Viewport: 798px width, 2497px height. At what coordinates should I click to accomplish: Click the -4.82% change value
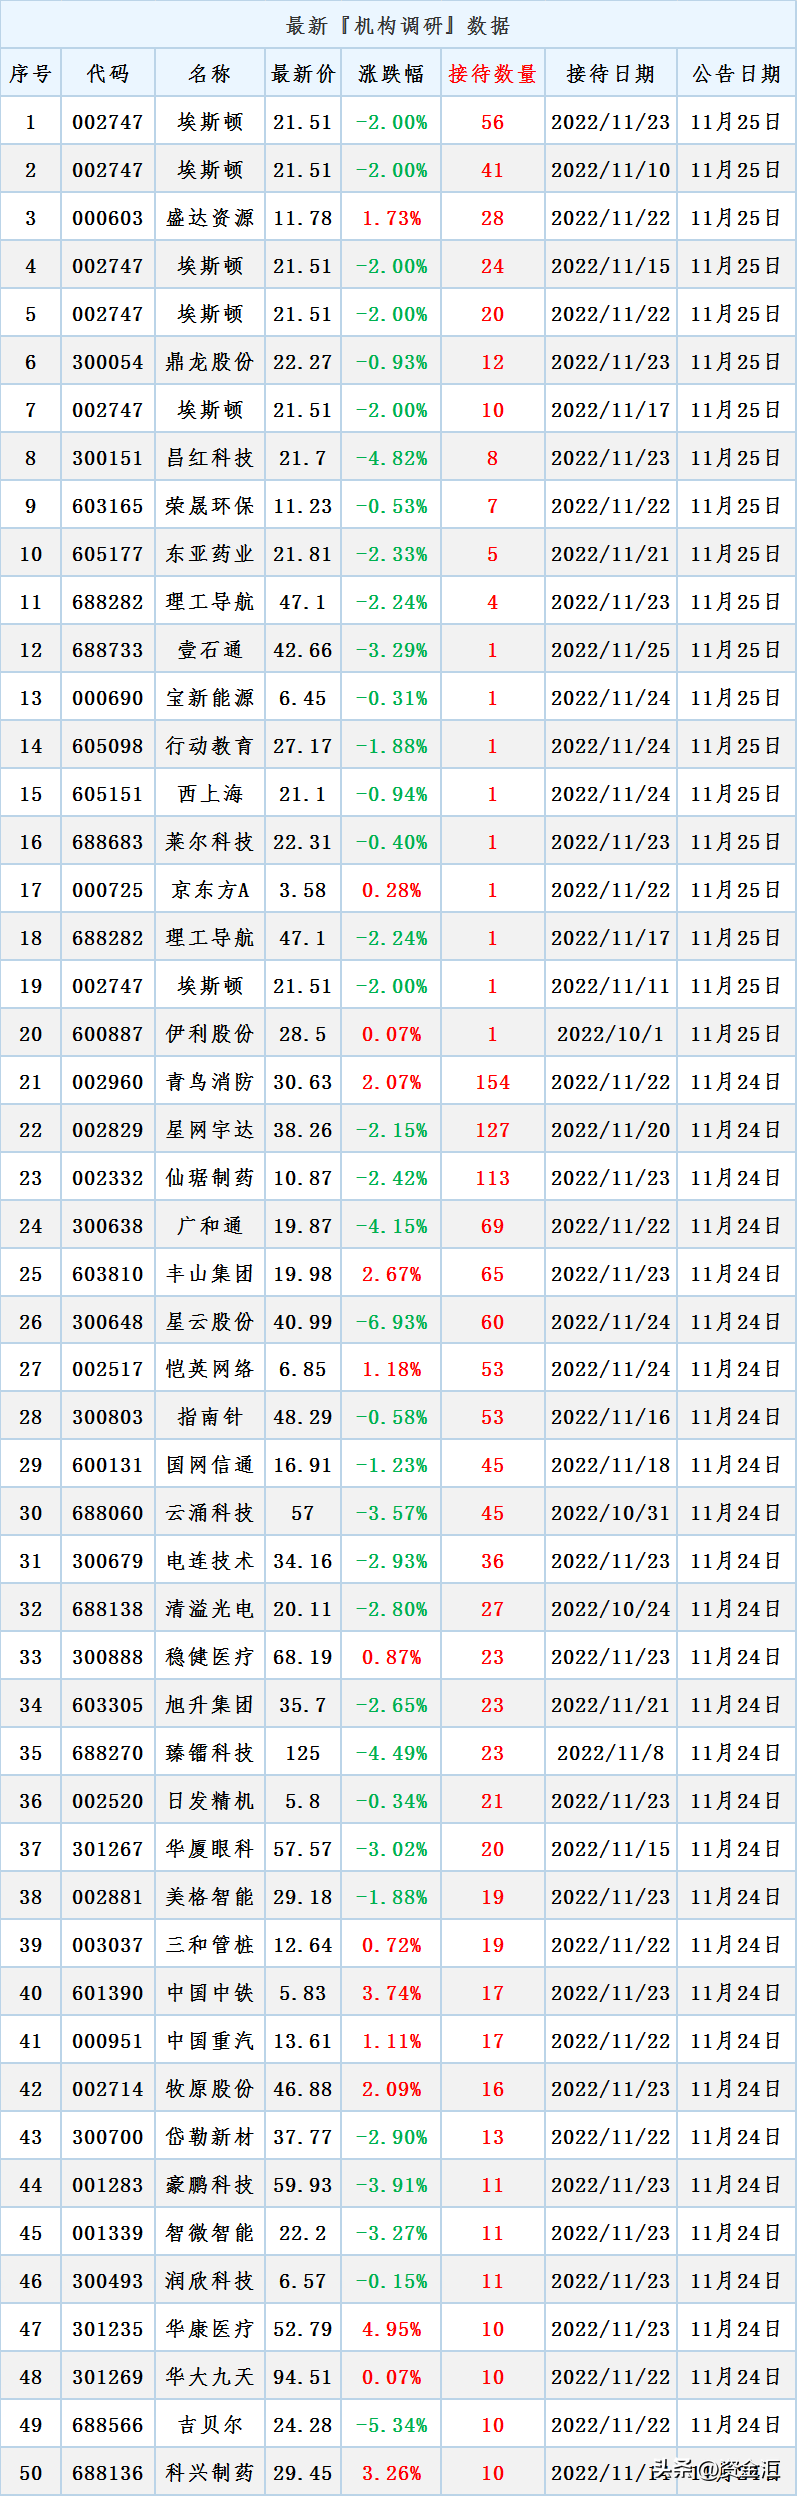(x=392, y=458)
